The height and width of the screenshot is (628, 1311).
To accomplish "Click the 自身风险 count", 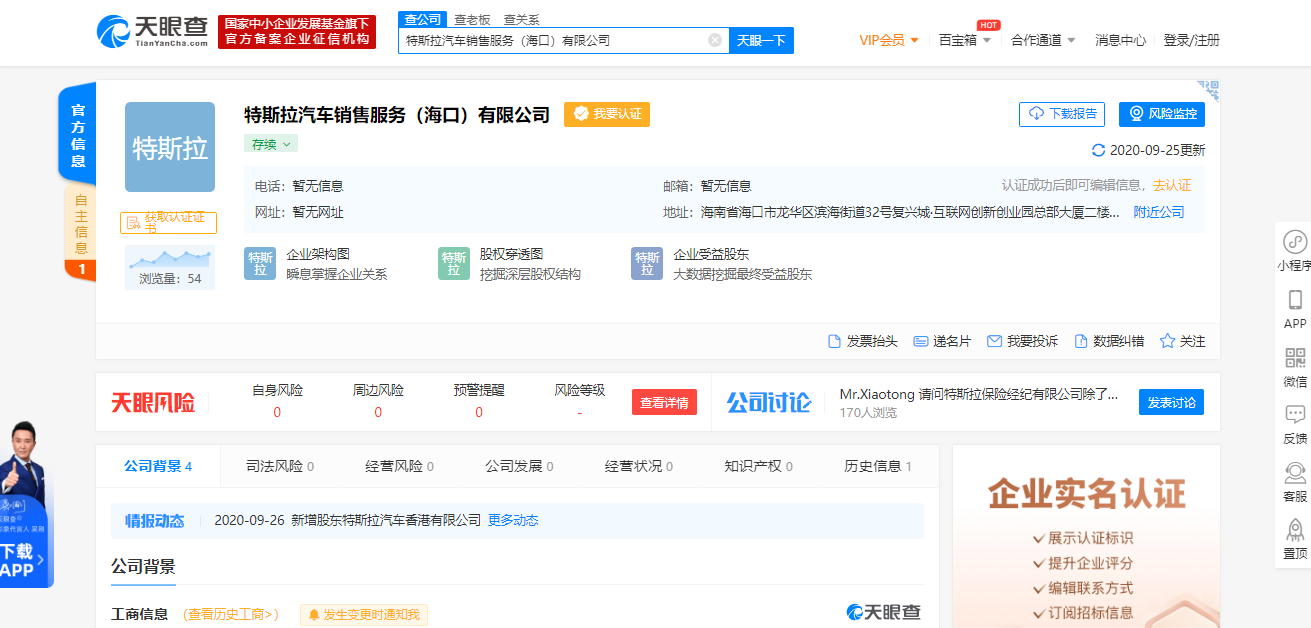I will click(x=277, y=412).
